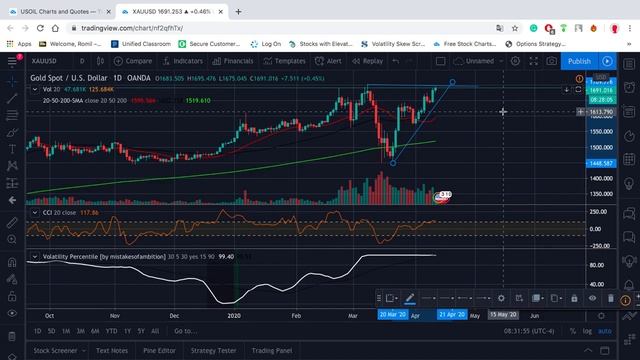This screenshot has height=360, width=640.
Task: Open the ideas lightbulb panel
Action: (x=629, y=183)
